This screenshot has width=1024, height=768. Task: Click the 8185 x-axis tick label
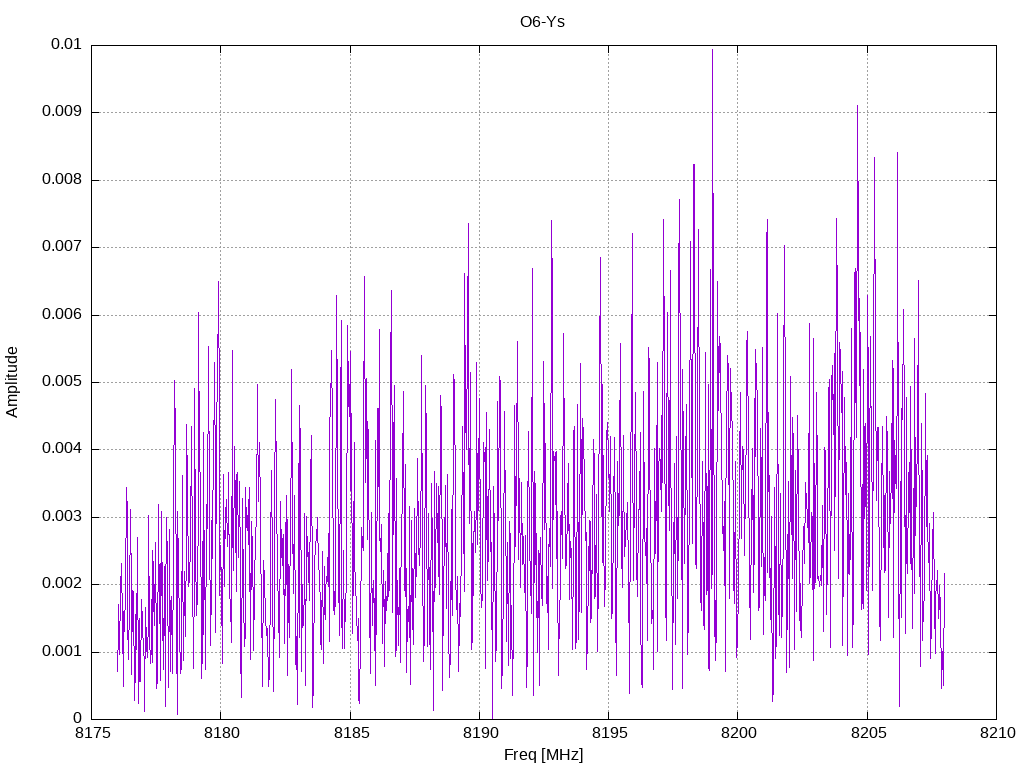pyautogui.click(x=351, y=733)
